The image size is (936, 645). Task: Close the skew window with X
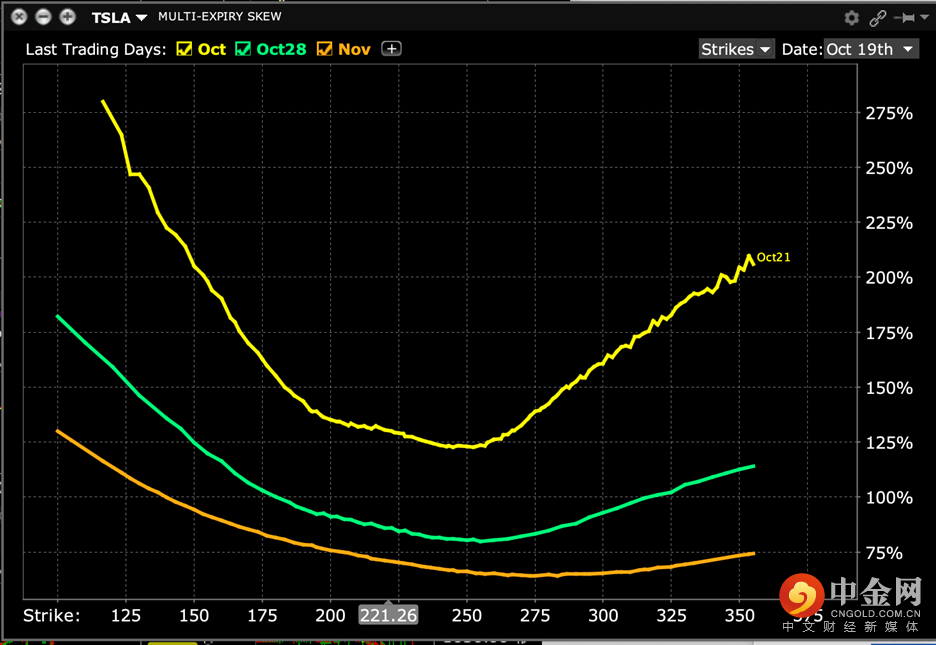19,17
